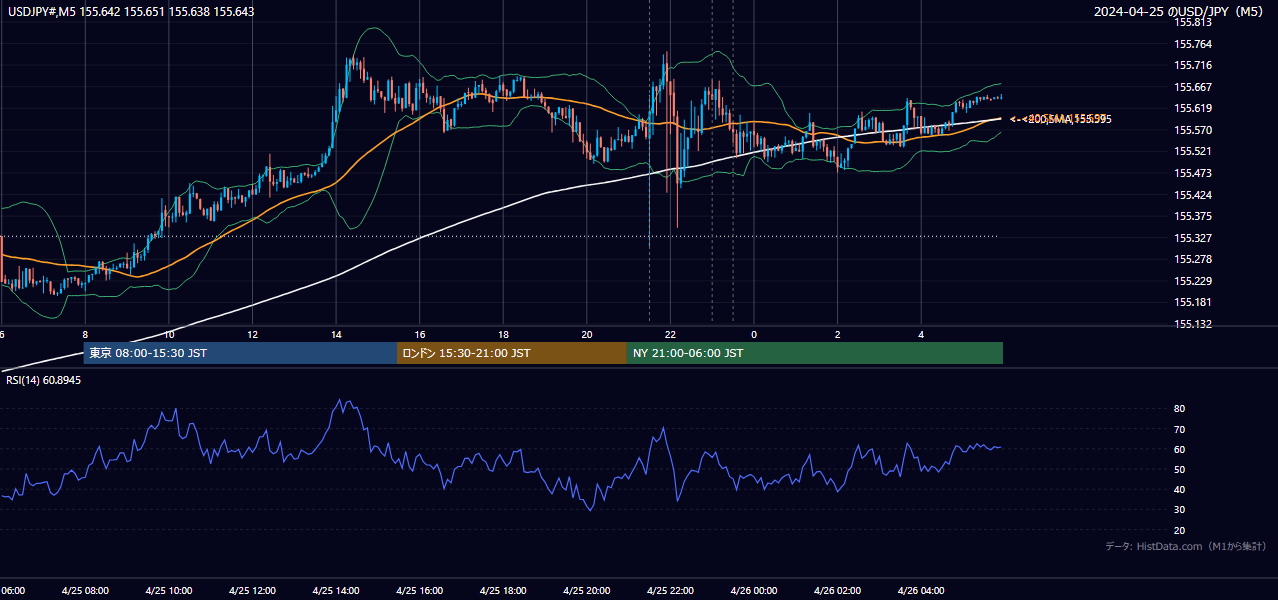
Task: Click the 4/25 18:00 date label
Action: [503, 590]
